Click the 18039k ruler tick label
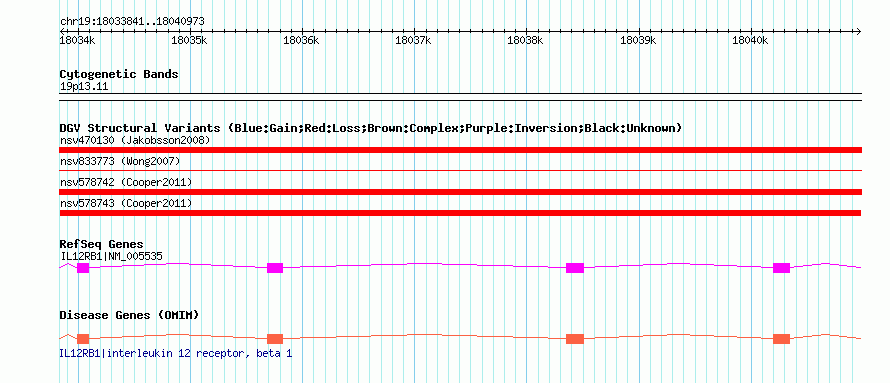 click(638, 40)
